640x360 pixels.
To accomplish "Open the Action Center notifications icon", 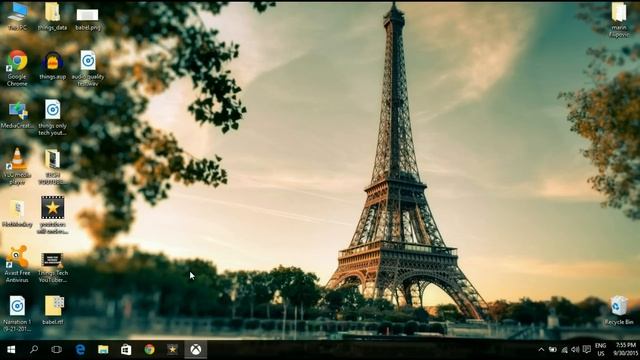I will coord(587,350).
